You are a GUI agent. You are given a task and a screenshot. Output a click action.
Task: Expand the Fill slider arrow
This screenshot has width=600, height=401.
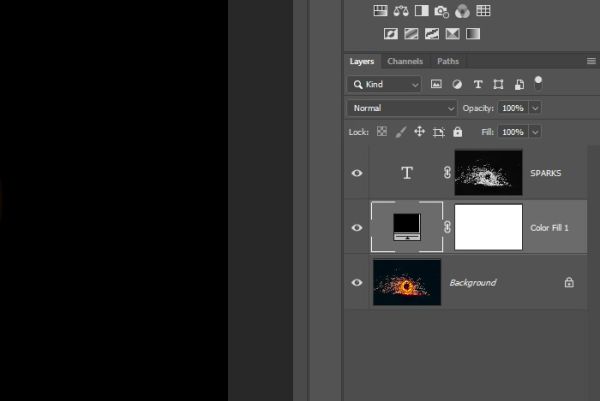(x=535, y=132)
